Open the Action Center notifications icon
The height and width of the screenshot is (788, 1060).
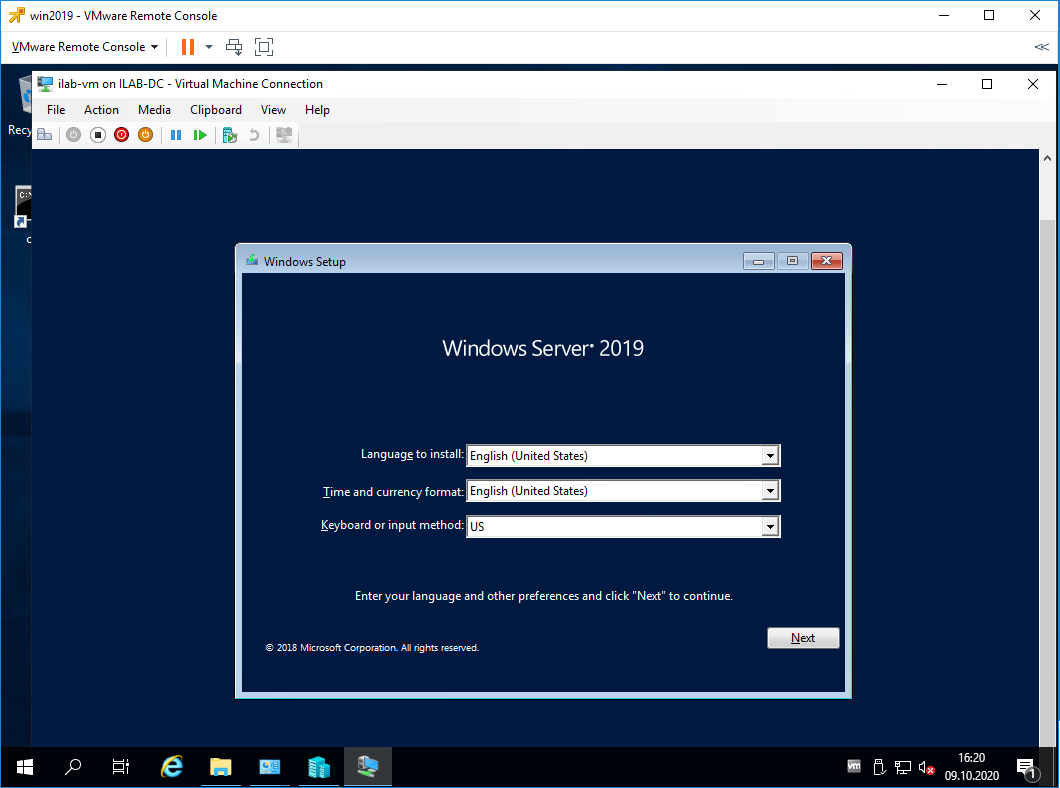coord(1026,768)
